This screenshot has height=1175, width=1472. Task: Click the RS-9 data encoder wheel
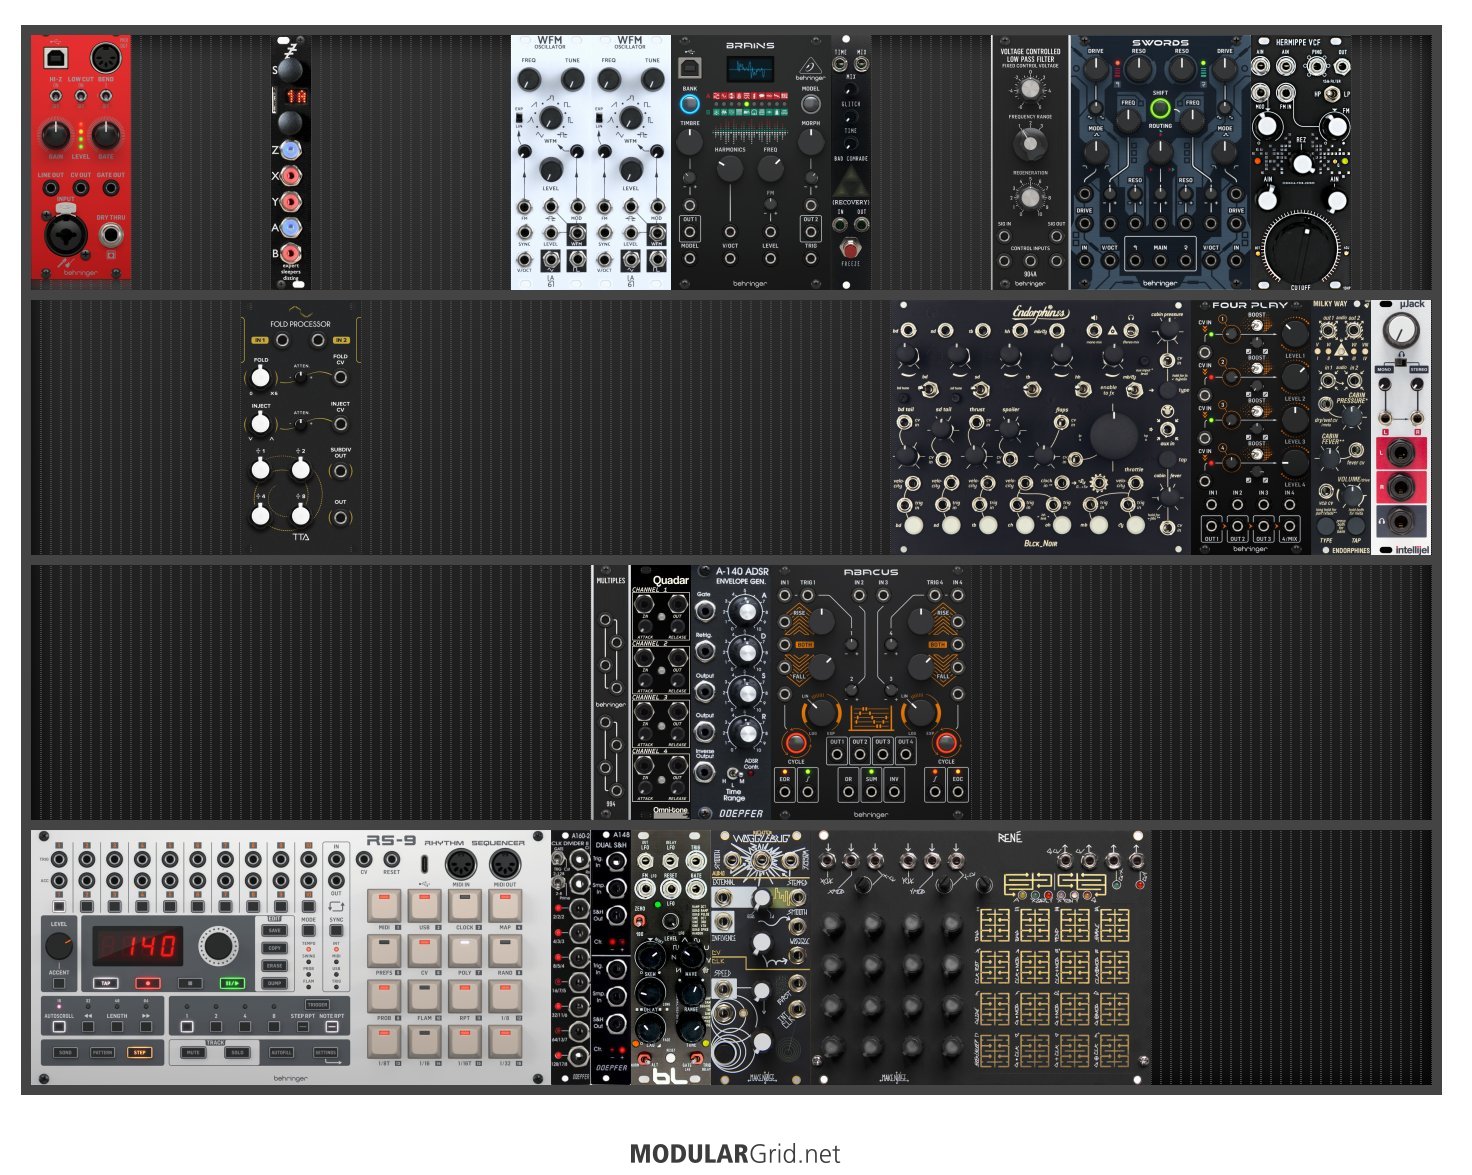pos(220,946)
